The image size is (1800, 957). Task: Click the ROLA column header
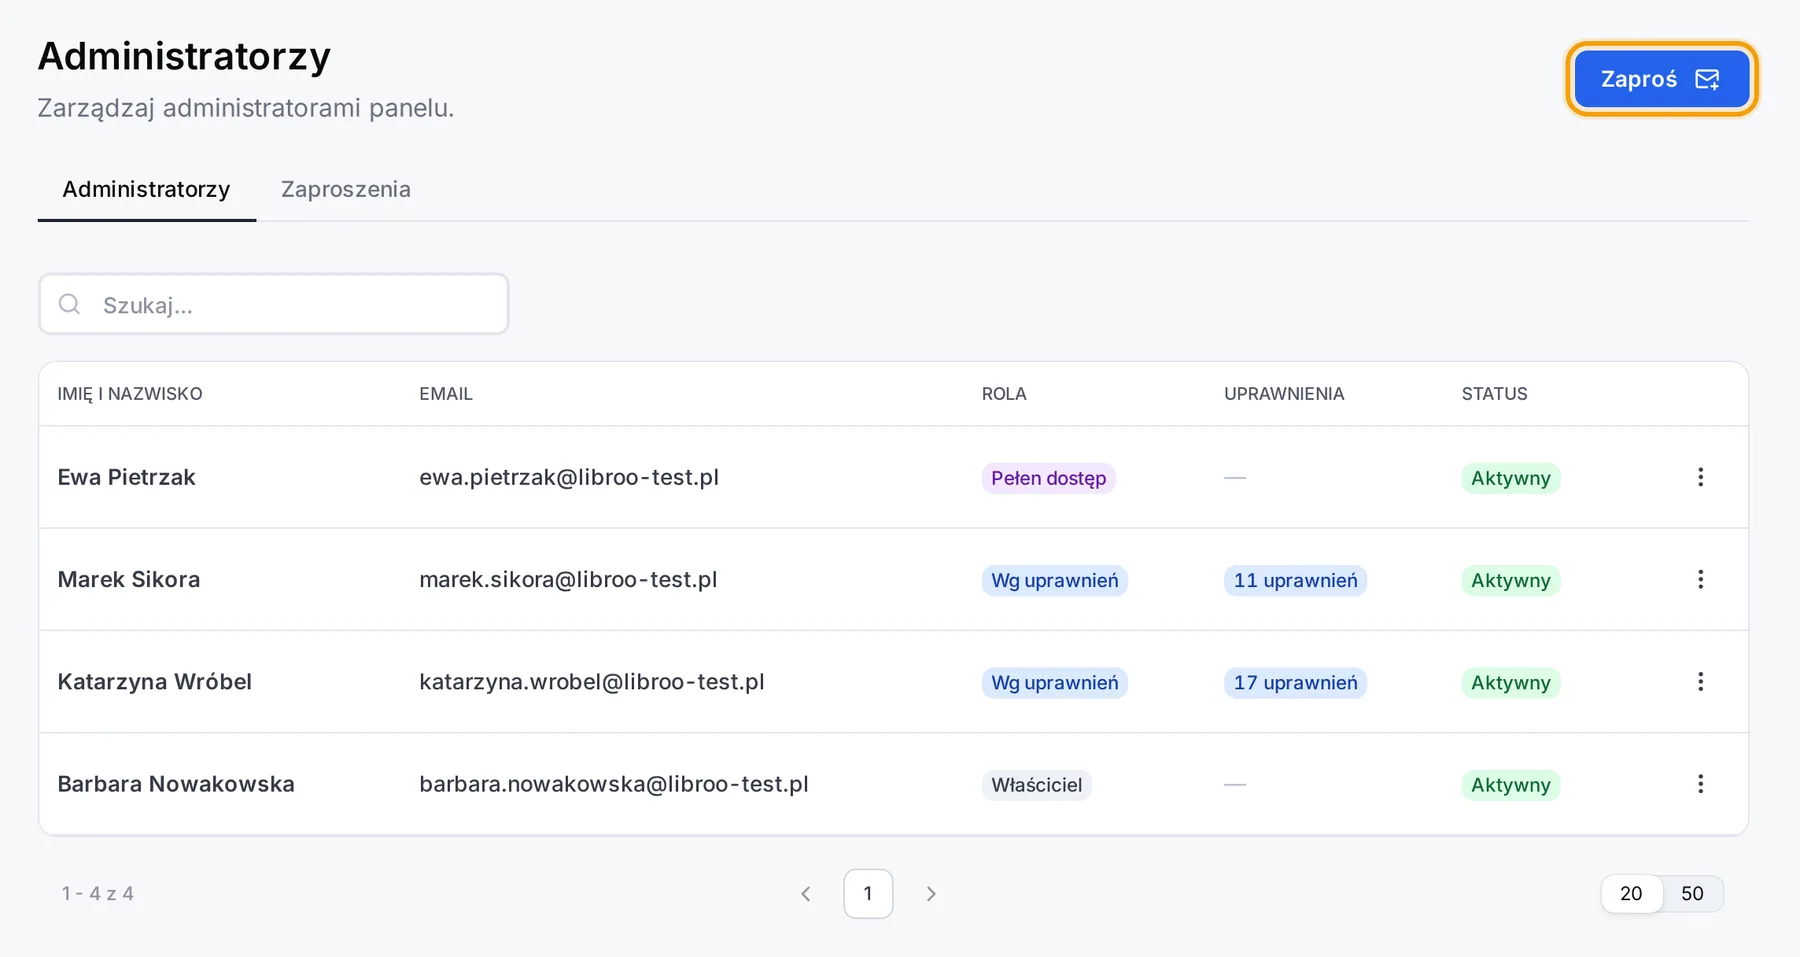click(1004, 394)
